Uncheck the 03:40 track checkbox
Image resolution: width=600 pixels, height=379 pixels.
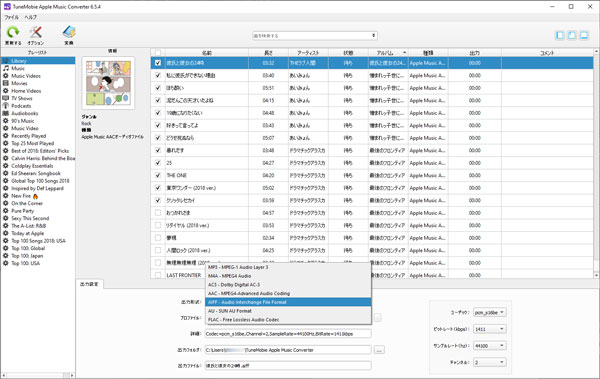(158, 75)
